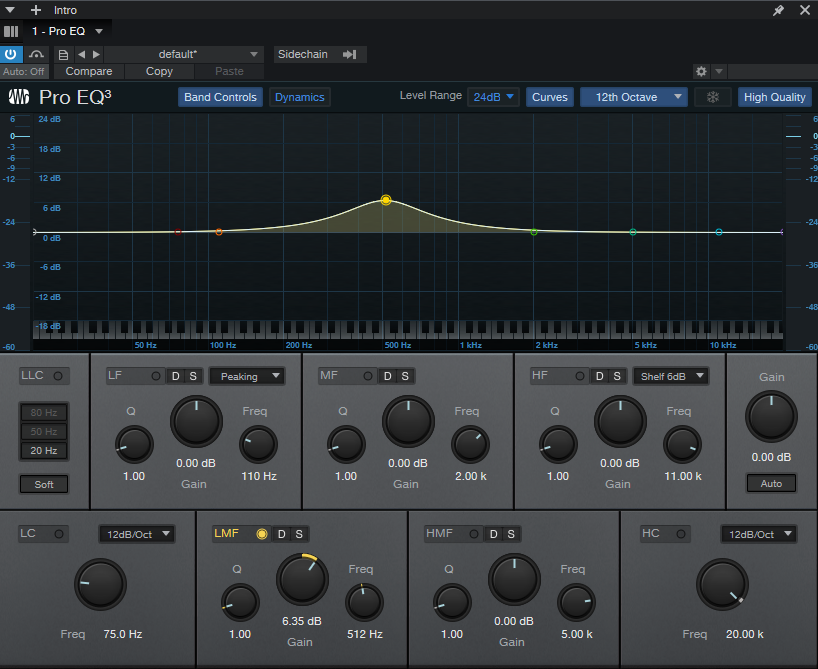Viewport: 818px width, 669px height.
Task: Toggle the Pro EQ power bypass button
Action: pyautogui.click(x=12, y=54)
